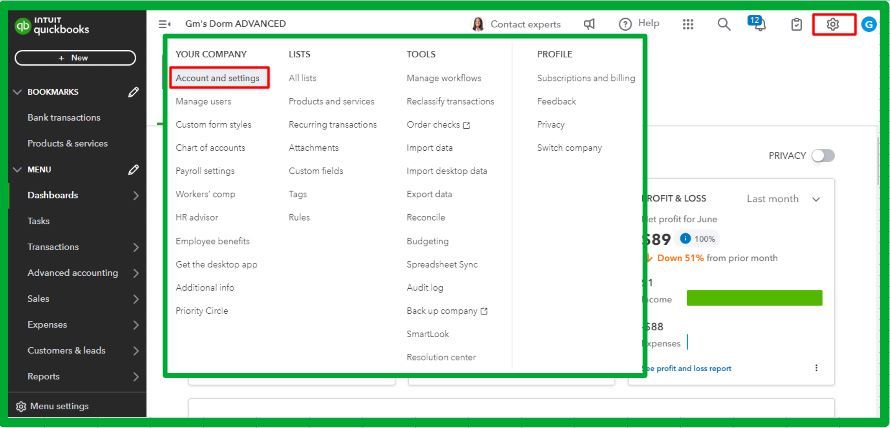The image size is (890, 428).
Task: Open Back up company
Action: pyautogui.click(x=447, y=310)
